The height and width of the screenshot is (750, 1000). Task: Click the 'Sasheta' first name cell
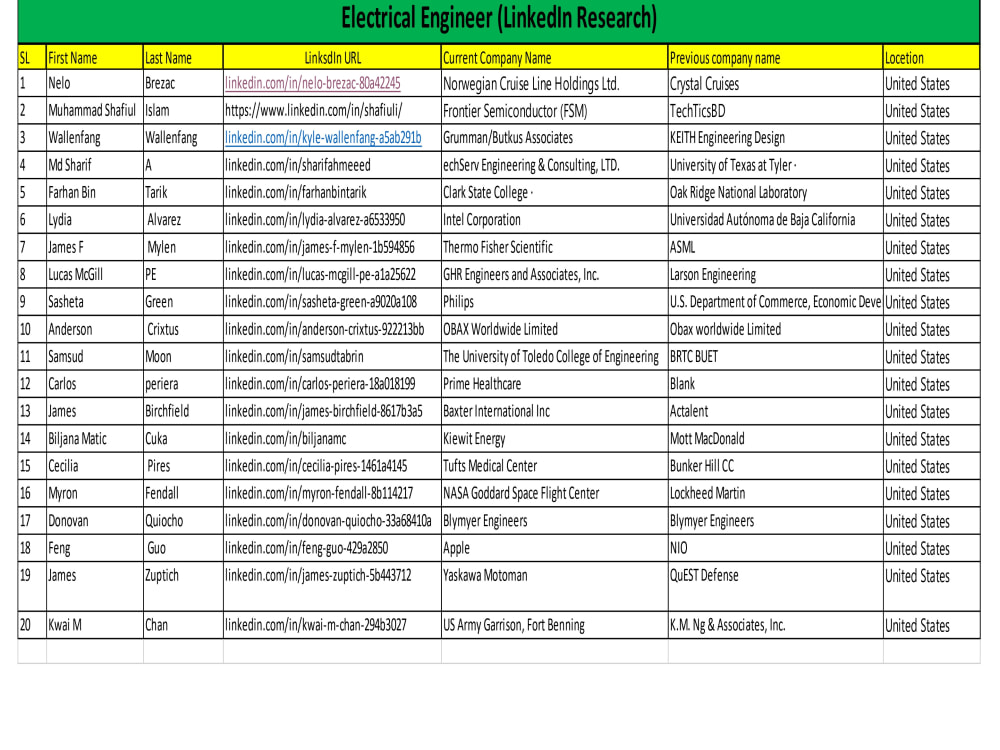[94, 302]
